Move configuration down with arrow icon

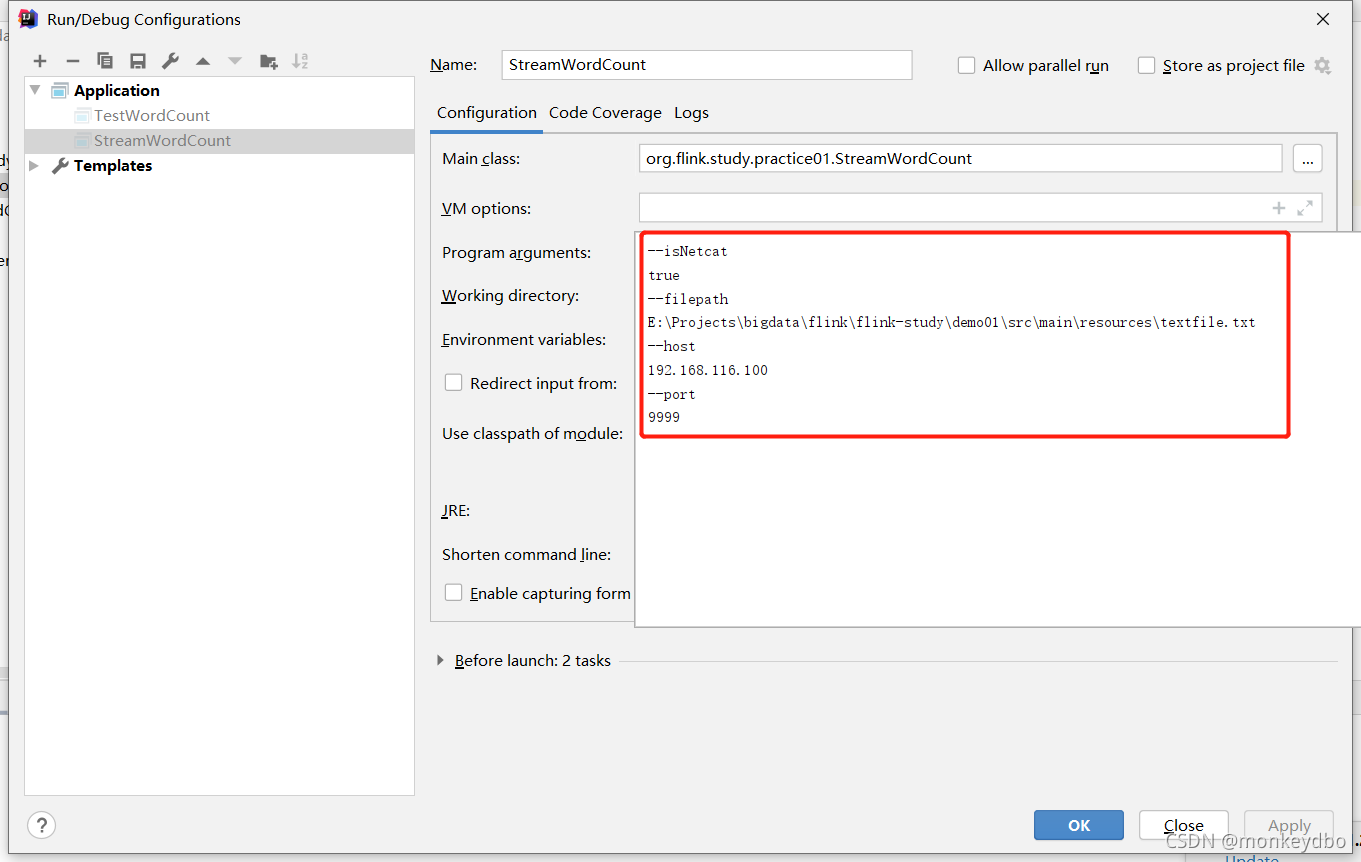235,61
